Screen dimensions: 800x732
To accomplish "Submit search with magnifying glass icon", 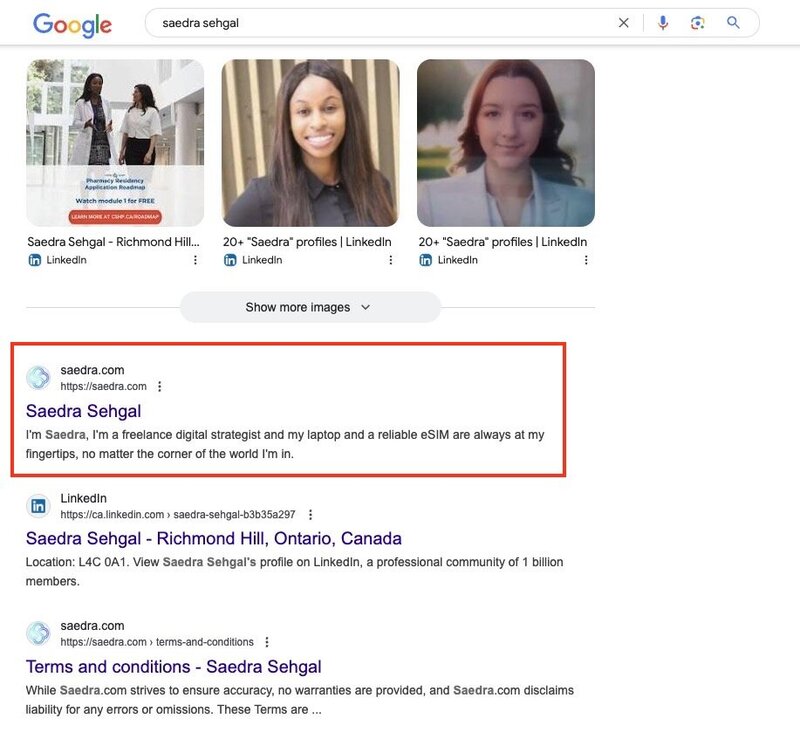I will (733, 22).
